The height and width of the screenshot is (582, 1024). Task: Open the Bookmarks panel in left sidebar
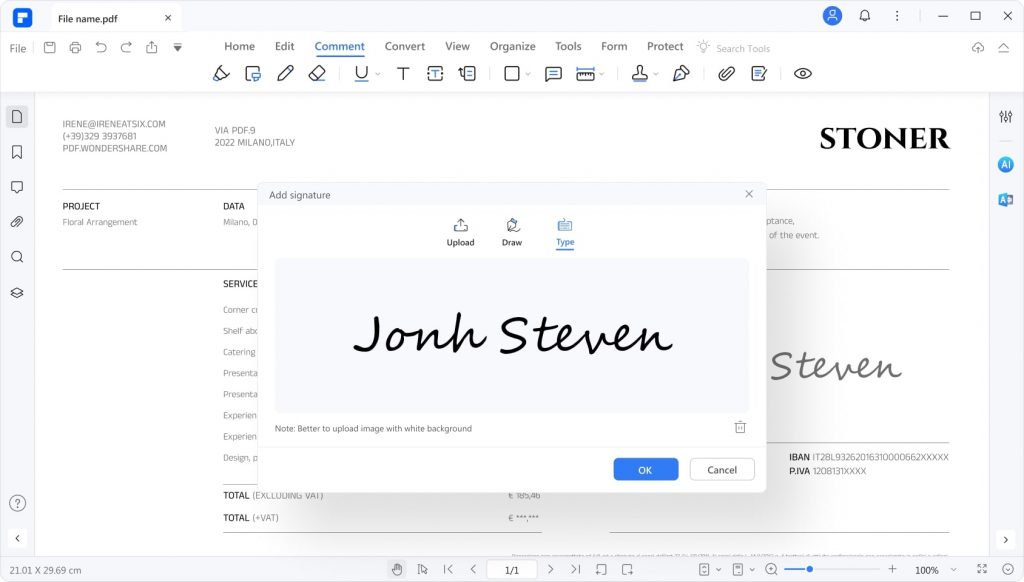point(17,152)
